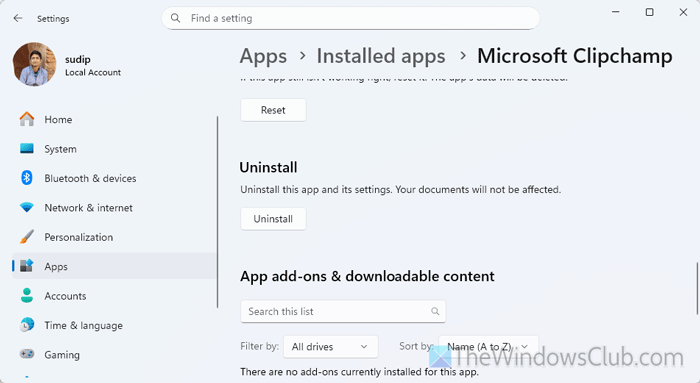Click the Apps icon in sidebar
The width and height of the screenshot is (700, 383).
pyautogui.click(x=27, y=266)
